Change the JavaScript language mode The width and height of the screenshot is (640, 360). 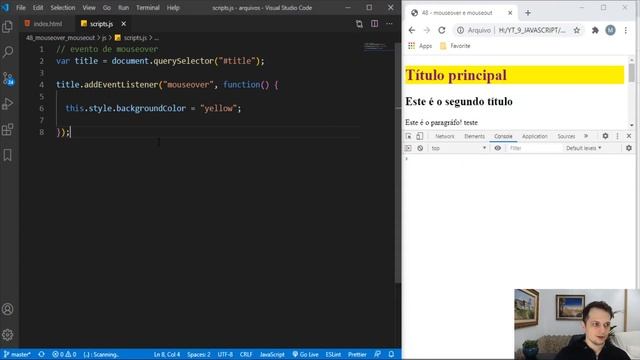272,354
